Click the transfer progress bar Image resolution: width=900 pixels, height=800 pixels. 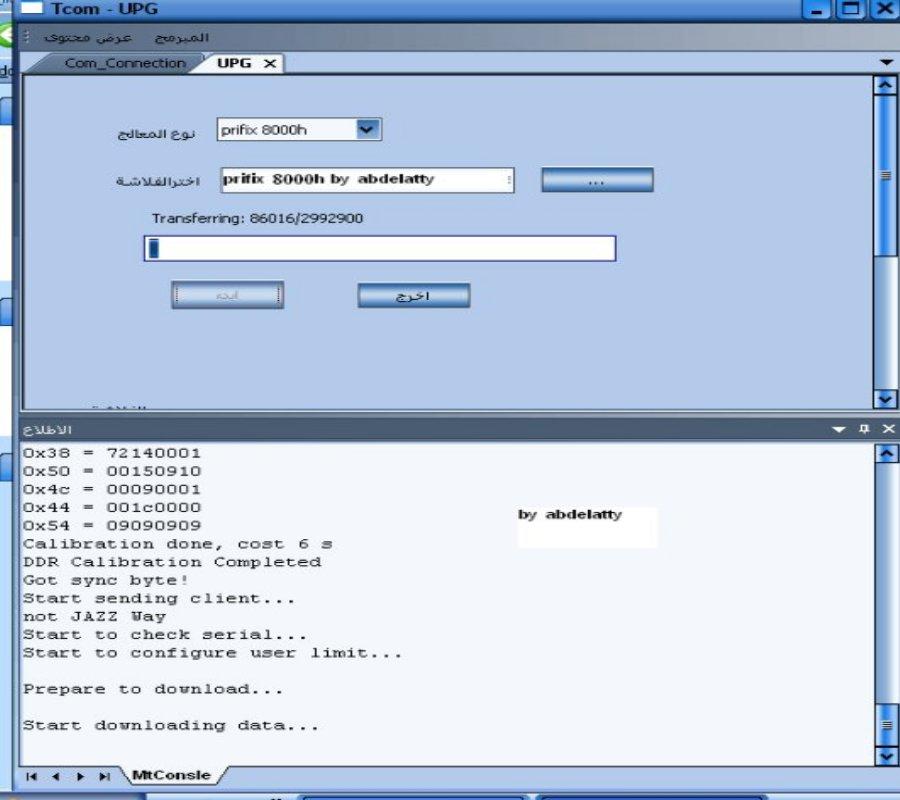click(379, 248)
